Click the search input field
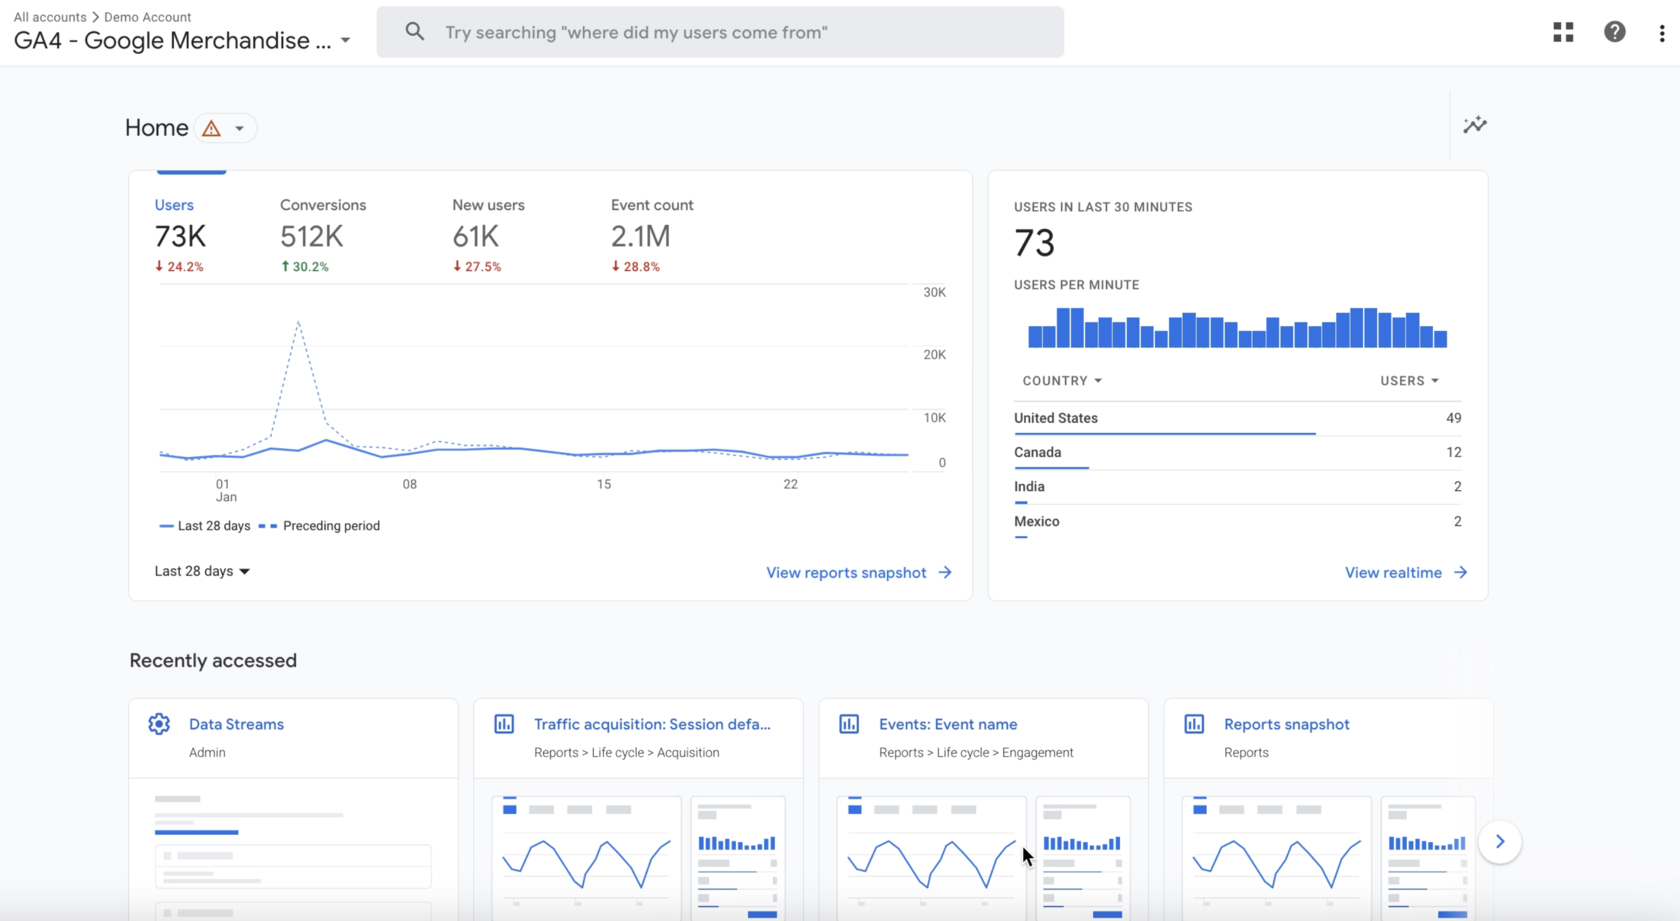Viewport: 1680px width, 921px height. point(720,32)
